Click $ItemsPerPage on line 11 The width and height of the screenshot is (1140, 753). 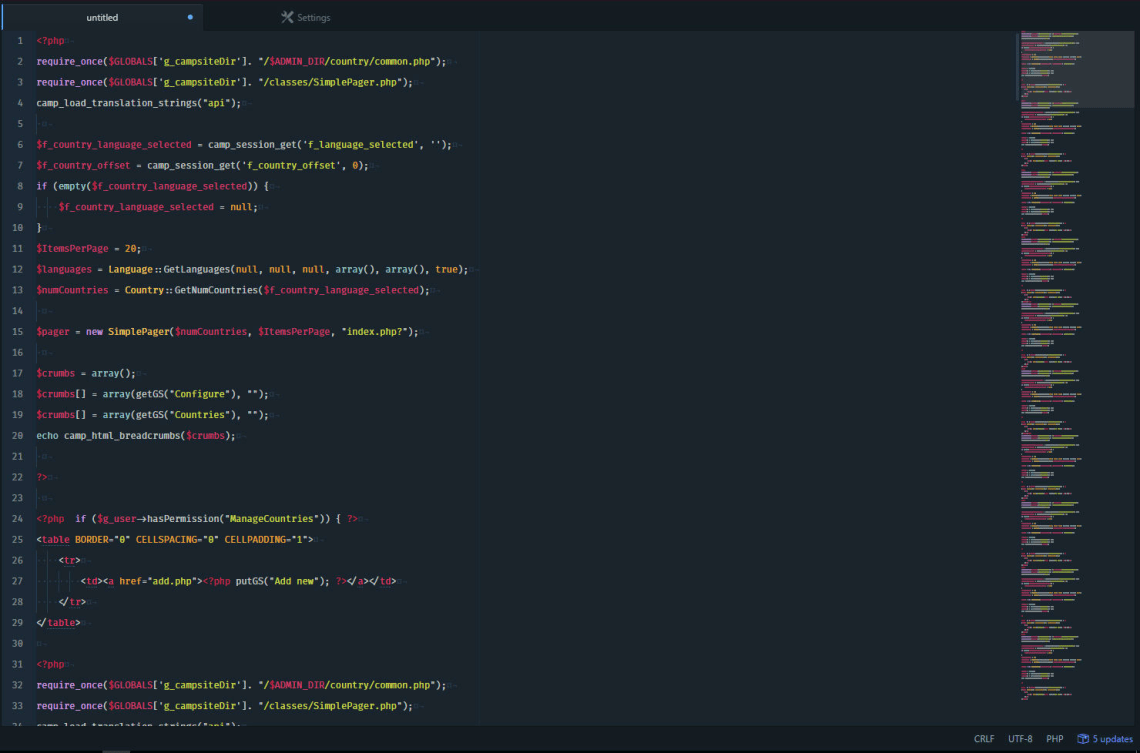72,249
